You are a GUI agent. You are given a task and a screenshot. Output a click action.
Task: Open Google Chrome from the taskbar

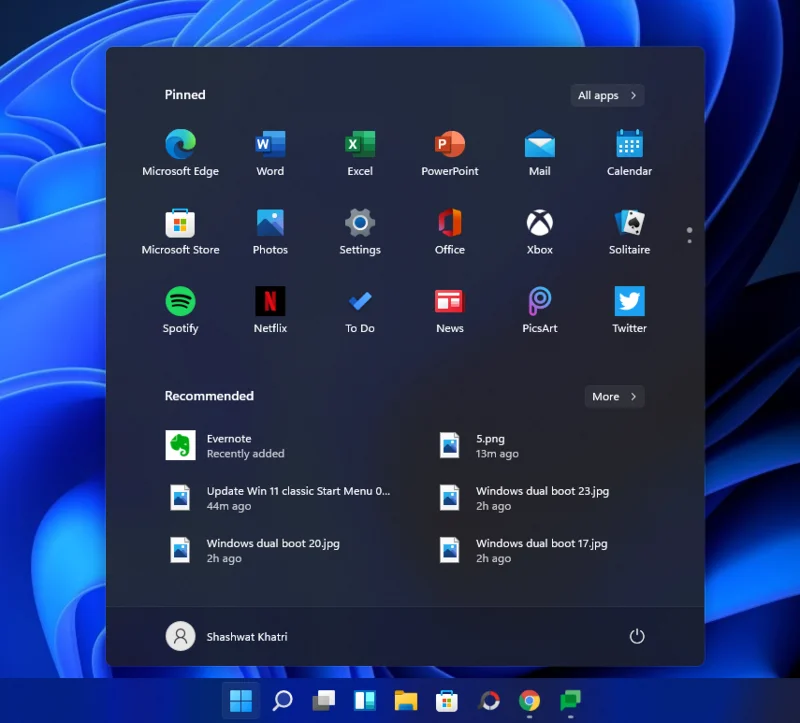pos(529,701)
